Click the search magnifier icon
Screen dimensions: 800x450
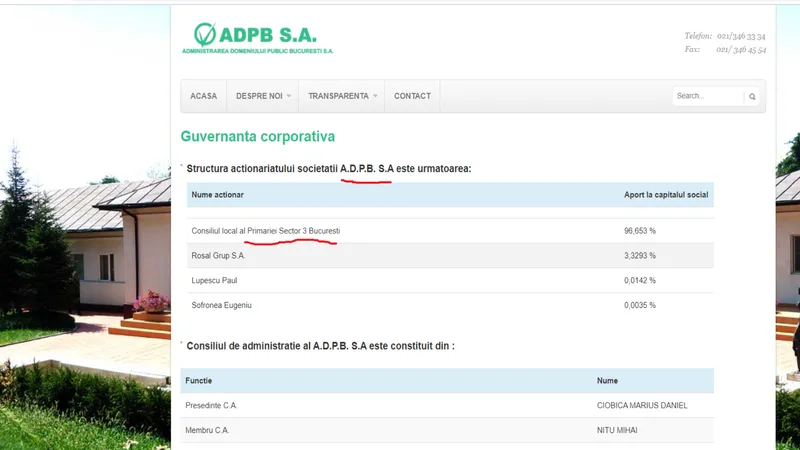[x=752, y=96]
